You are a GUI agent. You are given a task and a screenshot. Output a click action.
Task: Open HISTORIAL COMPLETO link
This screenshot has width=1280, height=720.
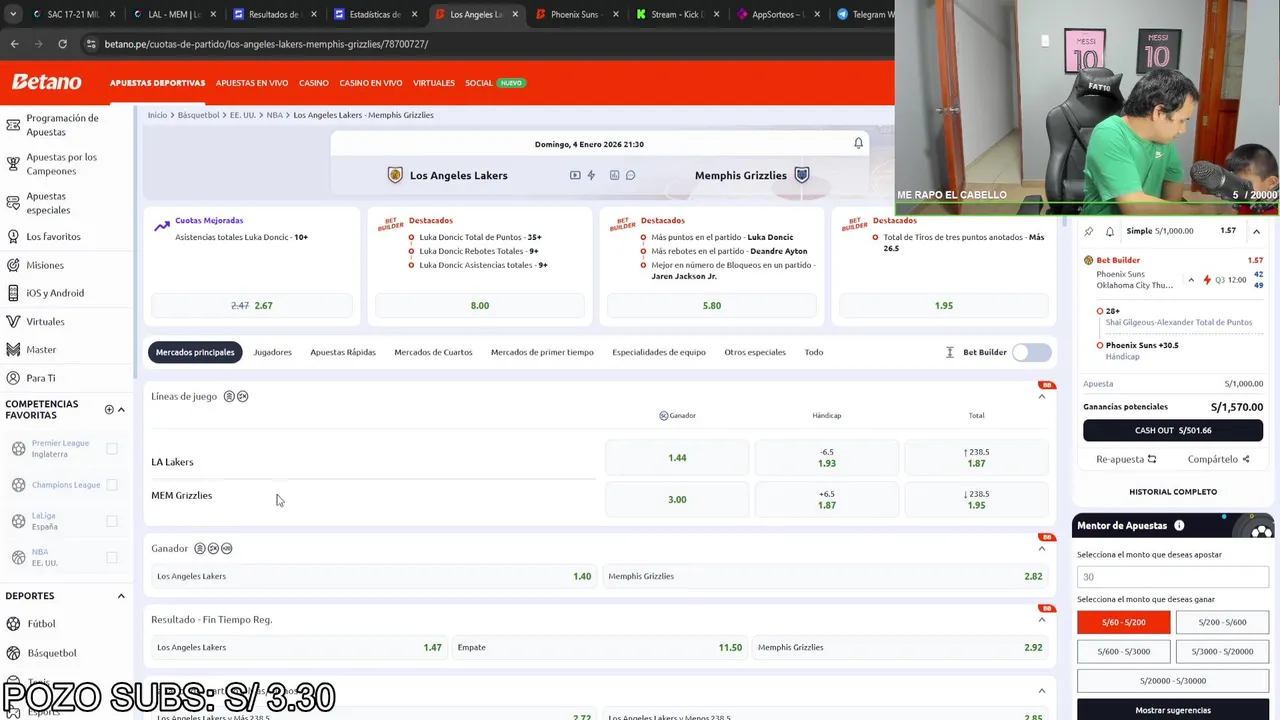(1173, 492)
